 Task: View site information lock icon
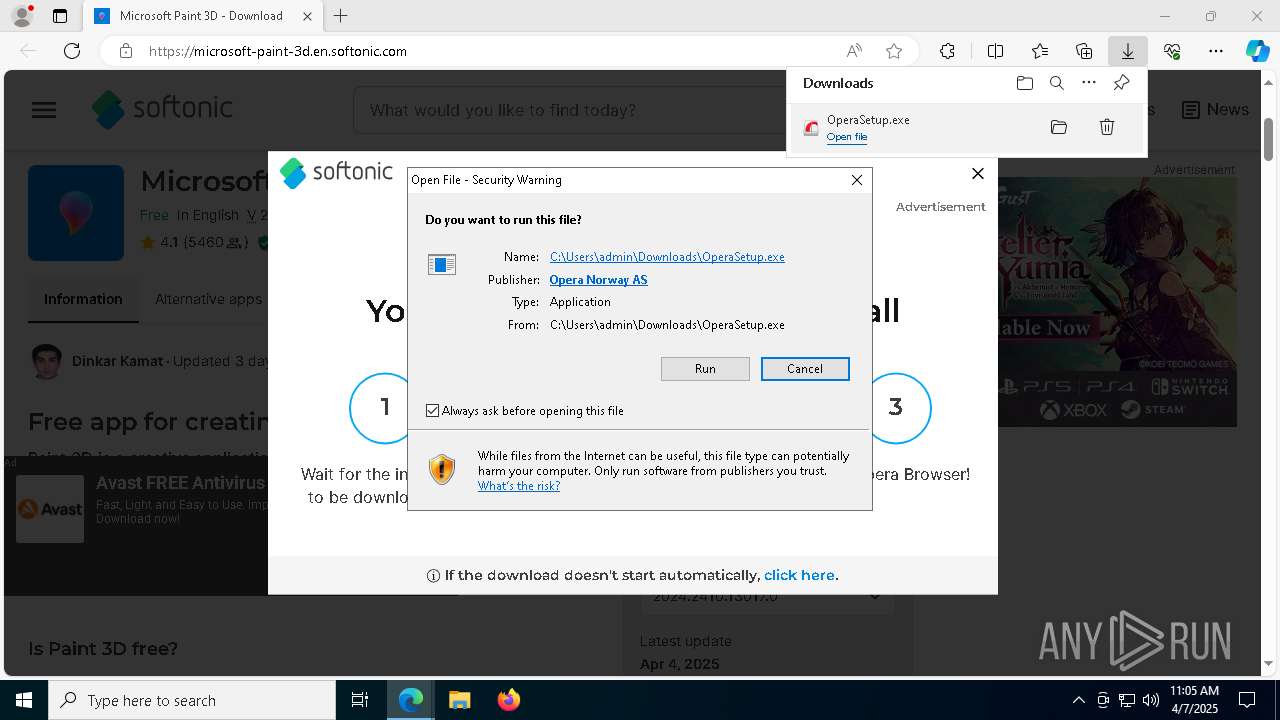tap(126, 51)
